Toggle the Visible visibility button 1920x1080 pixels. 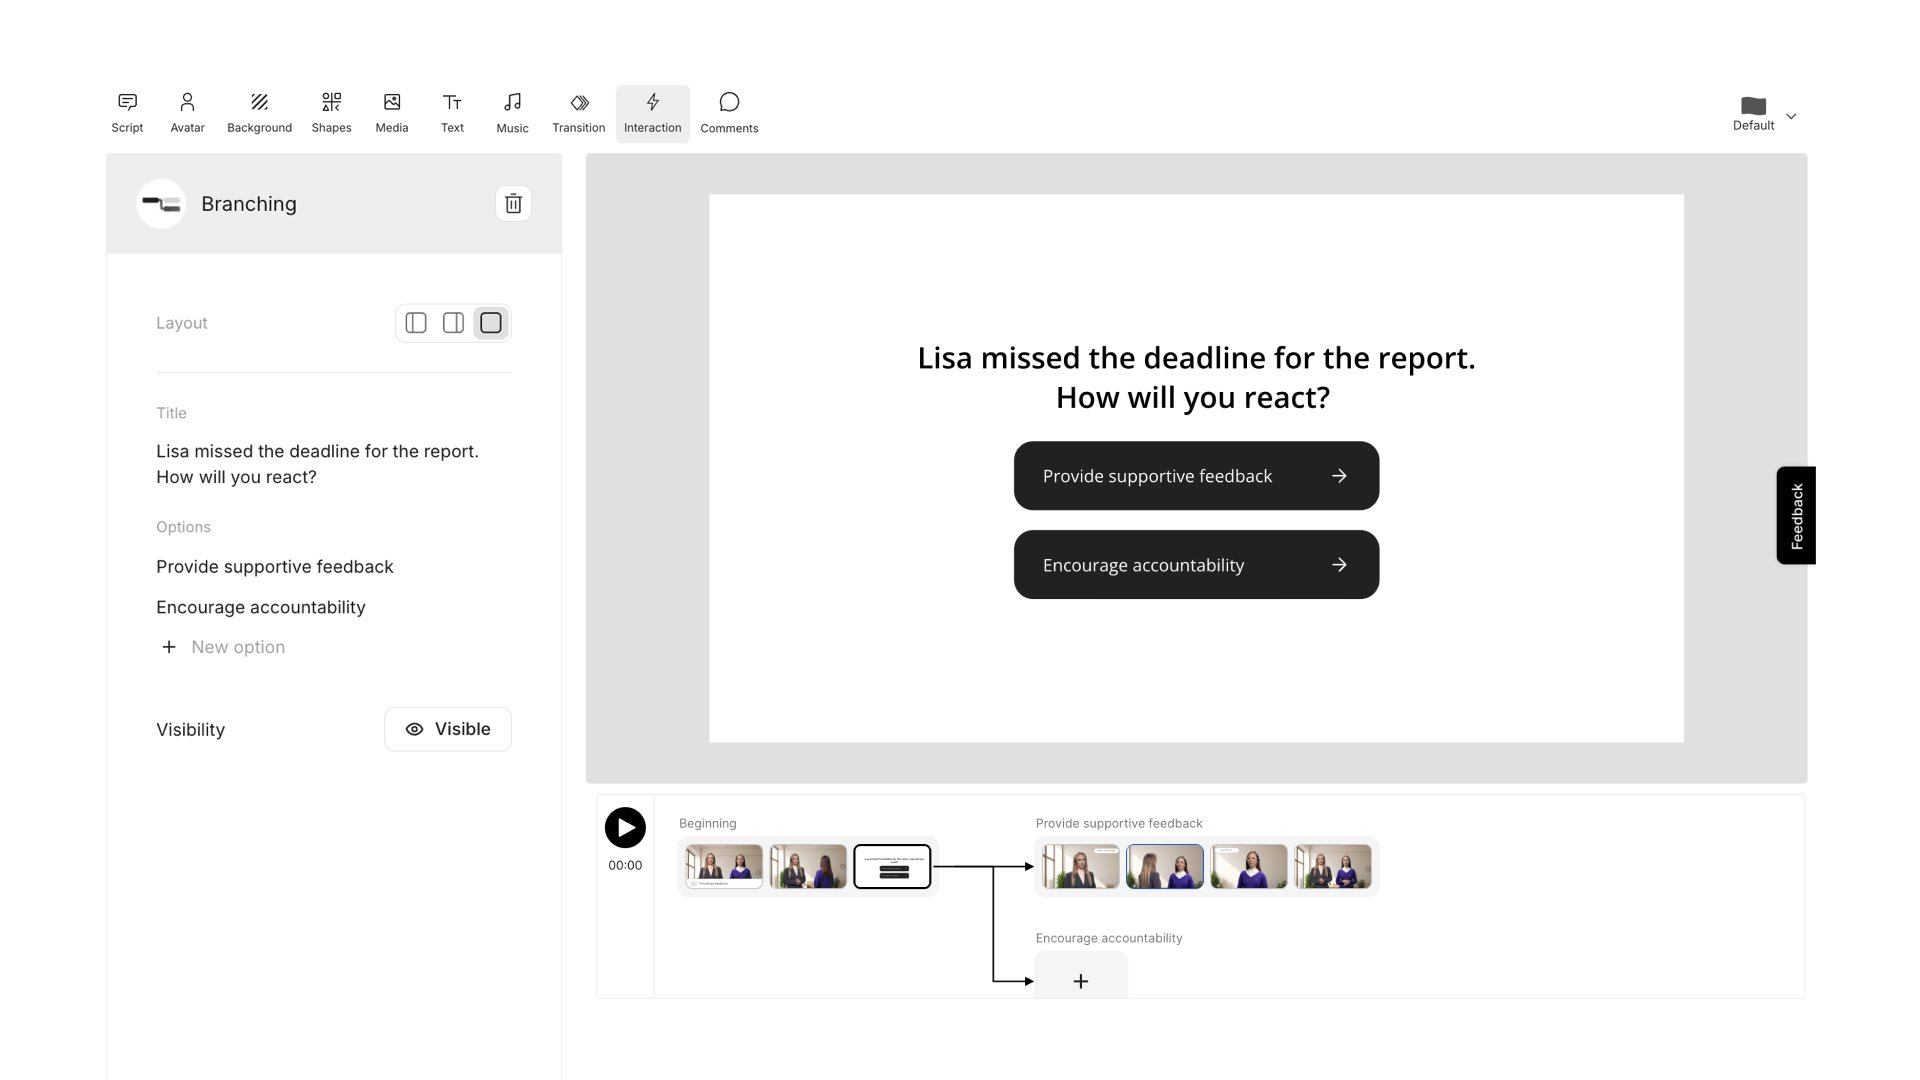click(448, 729)
